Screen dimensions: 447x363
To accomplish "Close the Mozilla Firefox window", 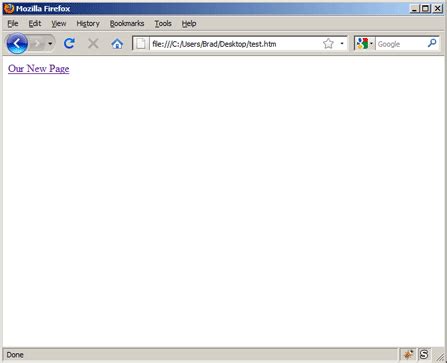I will tap(437, 9).
